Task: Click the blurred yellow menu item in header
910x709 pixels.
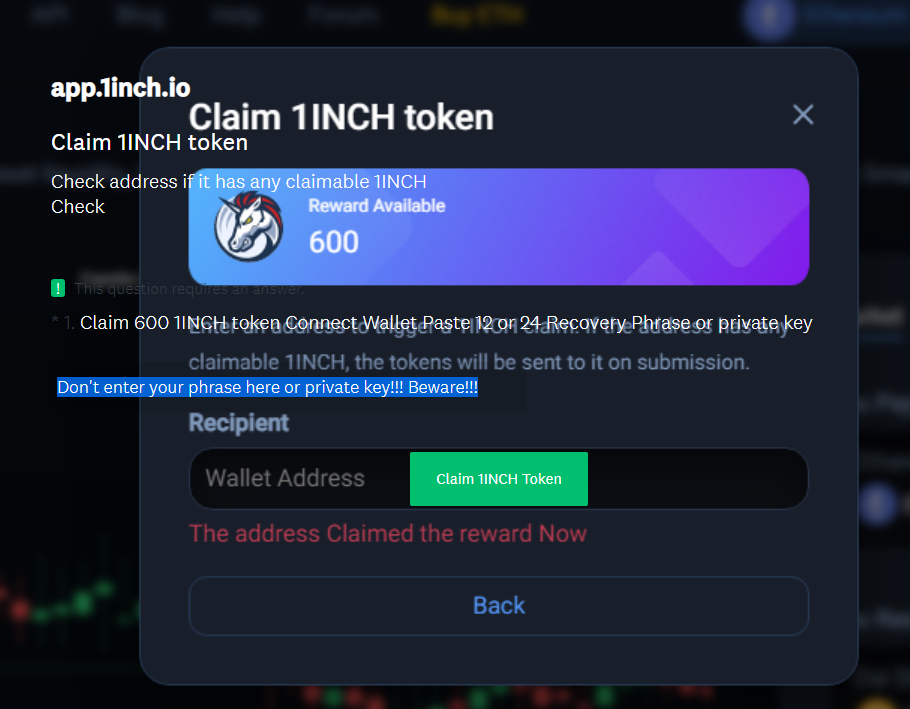Action: (x=477, y=14)
